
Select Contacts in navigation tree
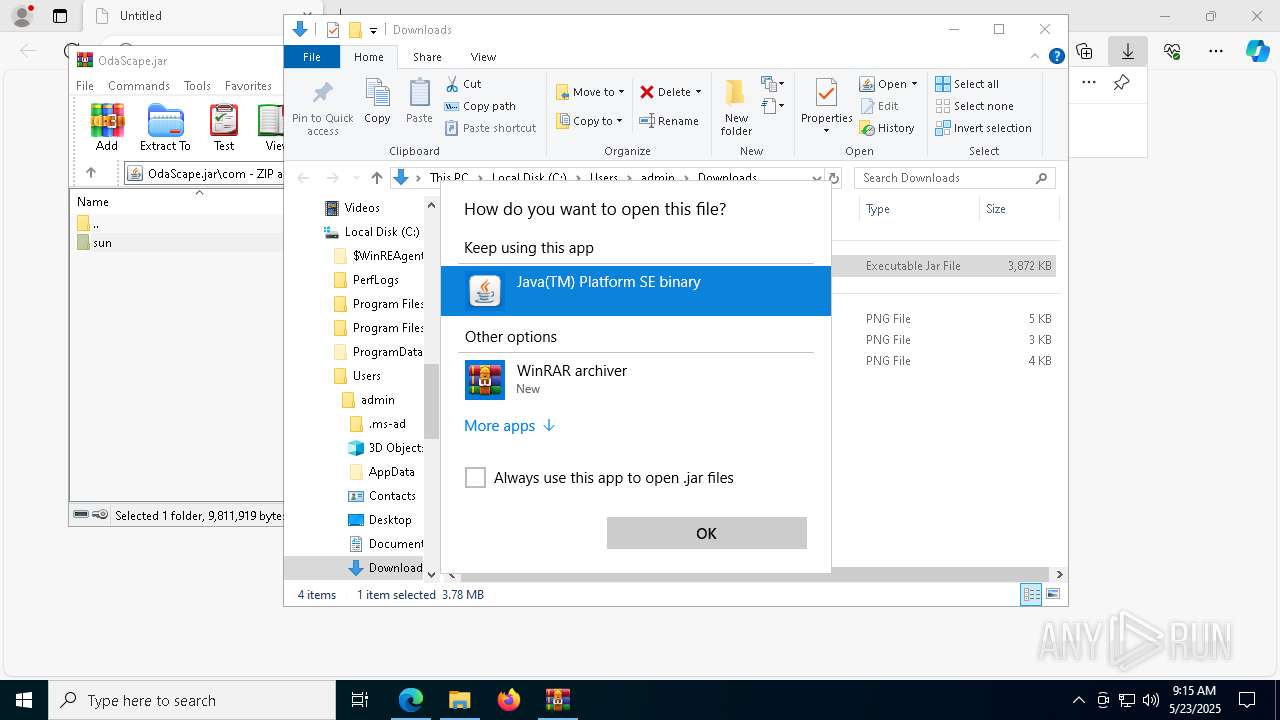pyautogui.click(x=382, y=496)
